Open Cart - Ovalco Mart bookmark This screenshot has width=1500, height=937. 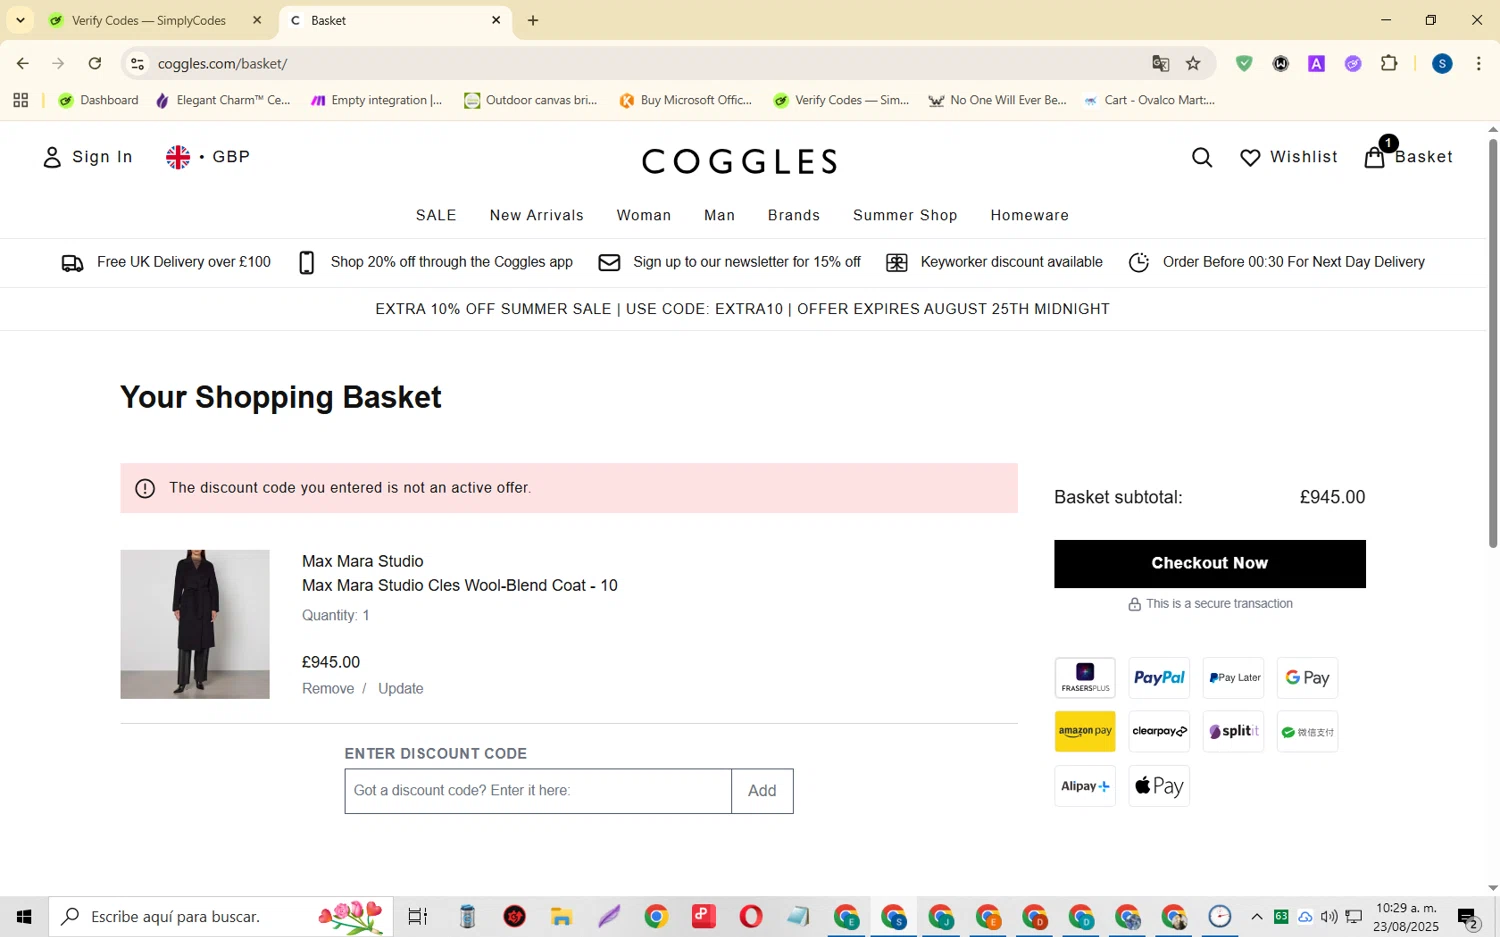point(1149,100)
